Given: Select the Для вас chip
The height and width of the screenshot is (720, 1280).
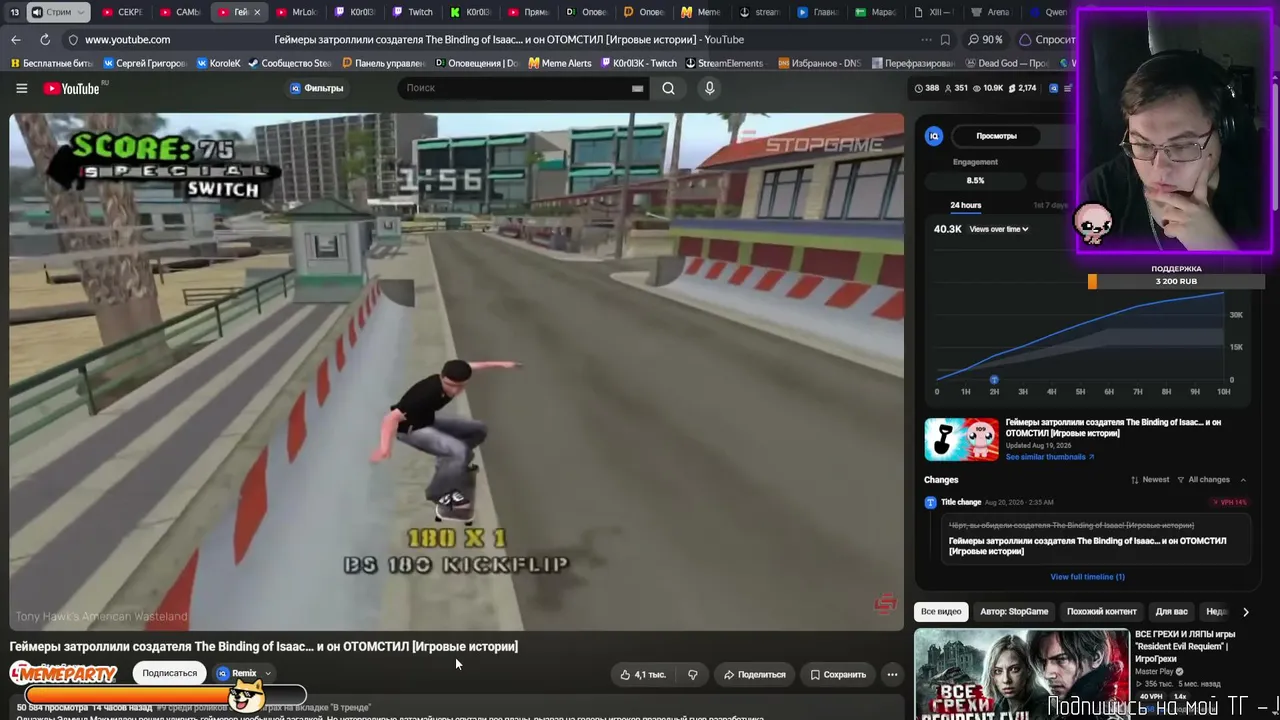Looking at the screenshot, I should point(1171,612).
